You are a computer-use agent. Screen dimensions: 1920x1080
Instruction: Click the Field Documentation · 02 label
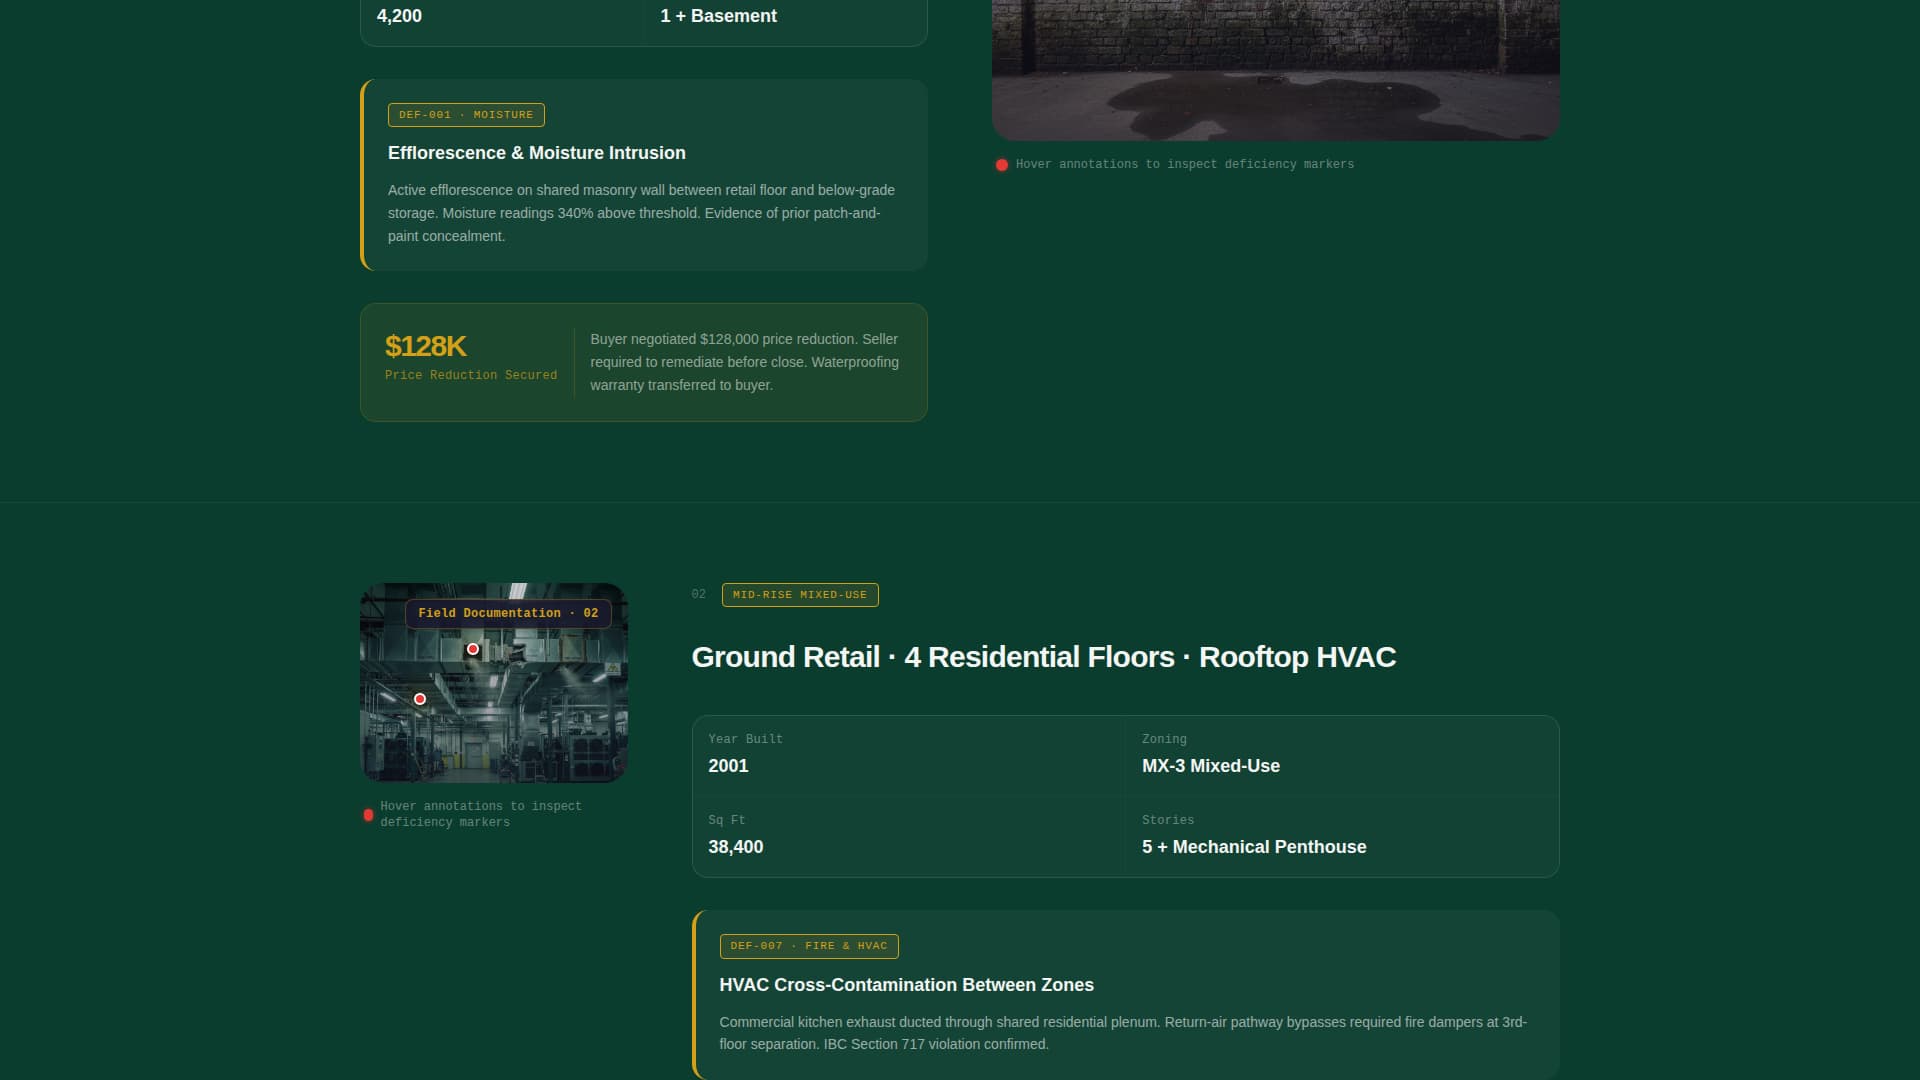(x=508, y=613)
